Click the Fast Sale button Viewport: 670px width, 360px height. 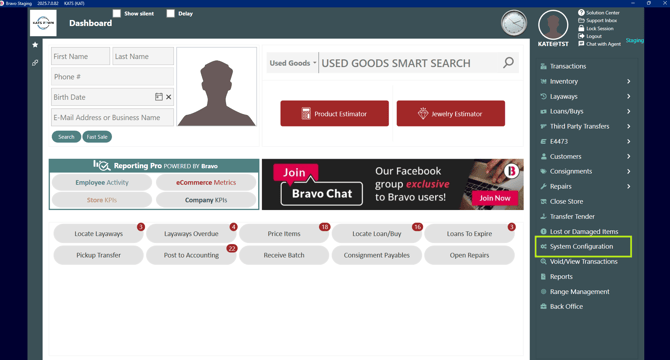point(97,137)
